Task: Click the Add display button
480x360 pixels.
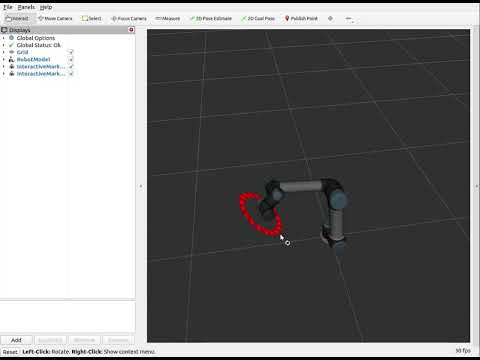Action: pyautogui.click(x=16, y=340)
